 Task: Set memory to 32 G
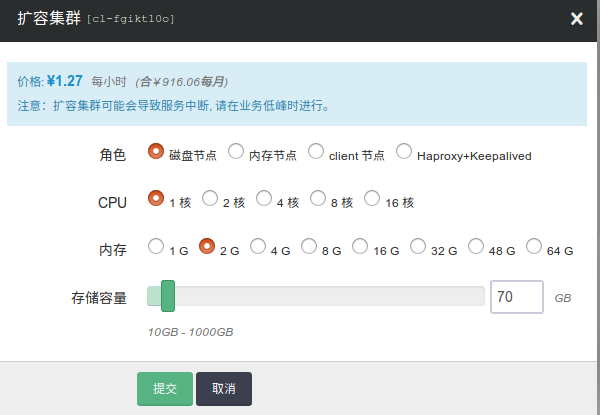(x=417, y=246)
